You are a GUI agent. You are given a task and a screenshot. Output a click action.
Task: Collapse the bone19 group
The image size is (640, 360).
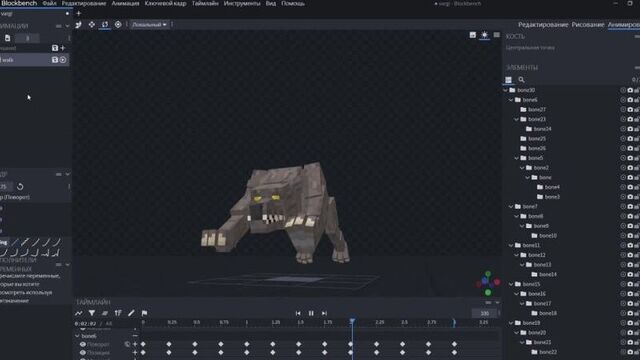(x=511, y=323)
